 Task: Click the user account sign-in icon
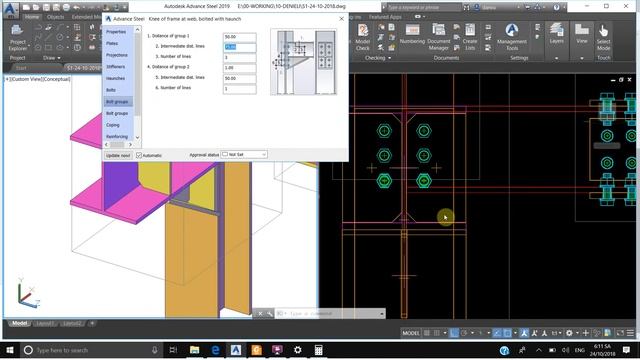[x=477, y=7]
